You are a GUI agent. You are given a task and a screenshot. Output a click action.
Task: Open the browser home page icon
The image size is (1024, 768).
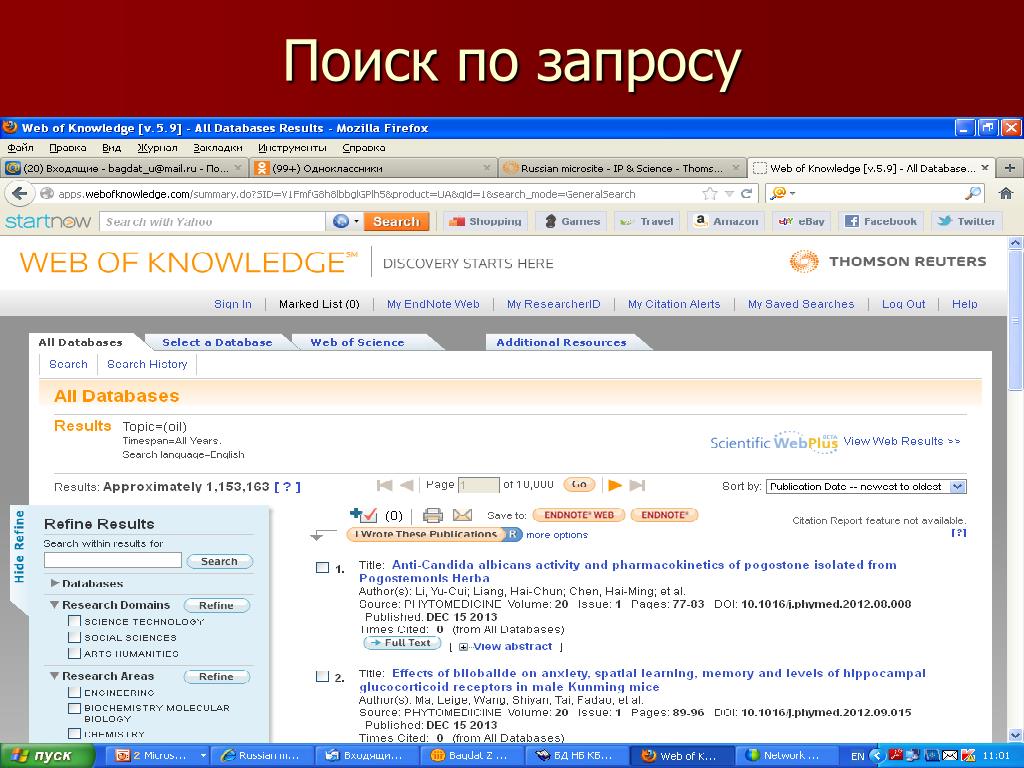1006,193
